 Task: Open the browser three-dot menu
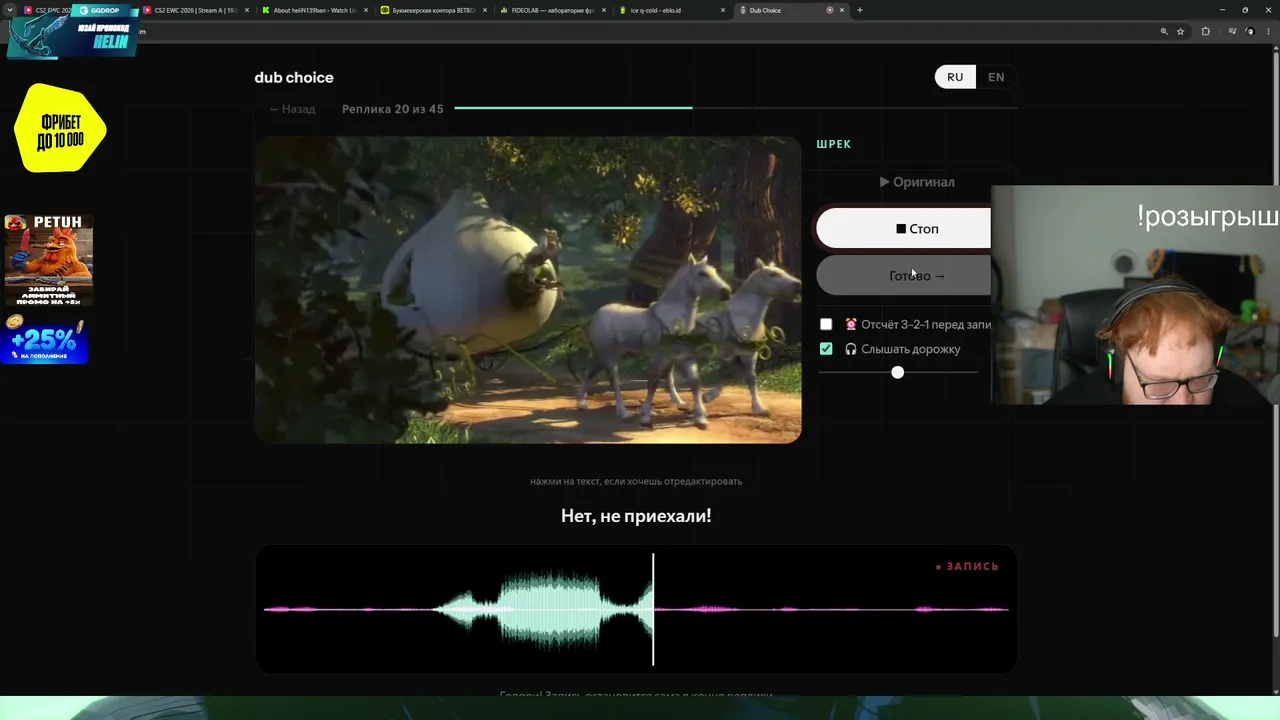1268,31
